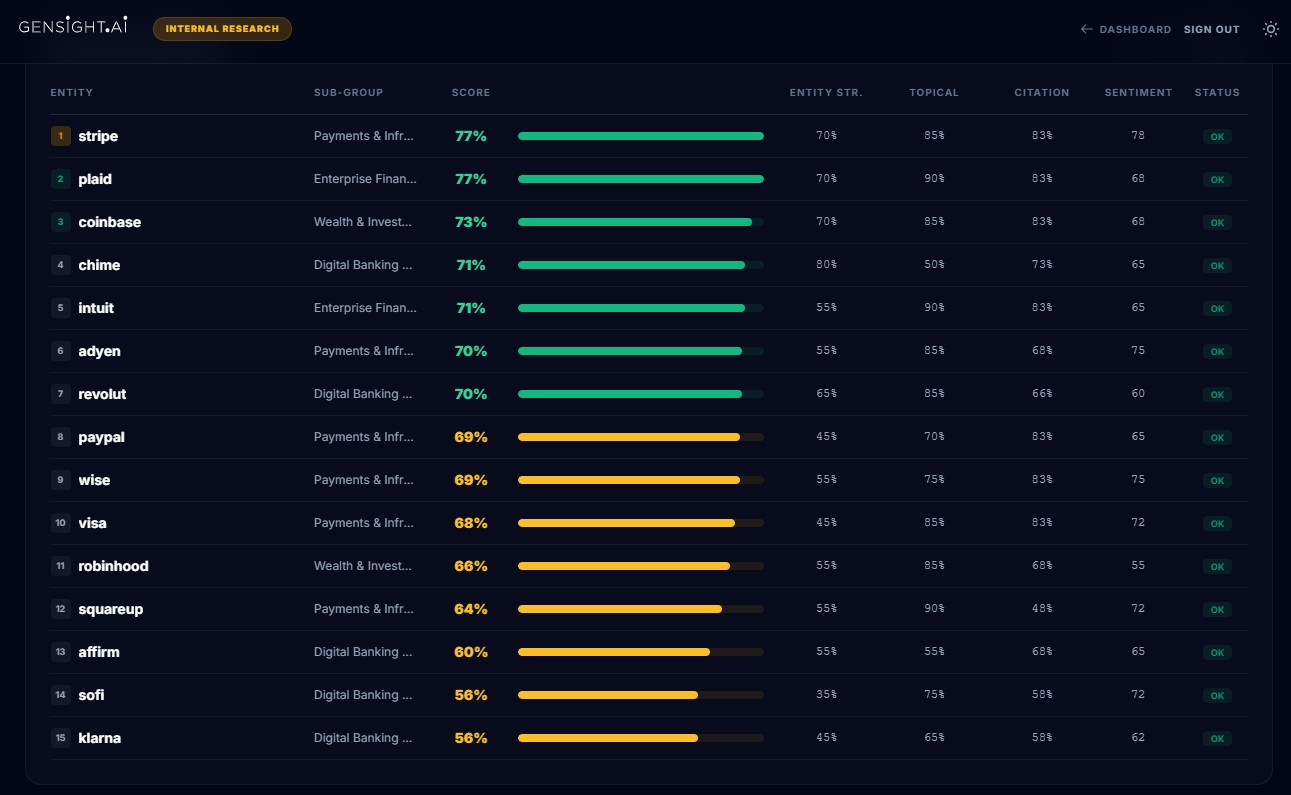1291x795 pixels.
Task: Click rank 9 badge next to wise
Action: [60, 480]
